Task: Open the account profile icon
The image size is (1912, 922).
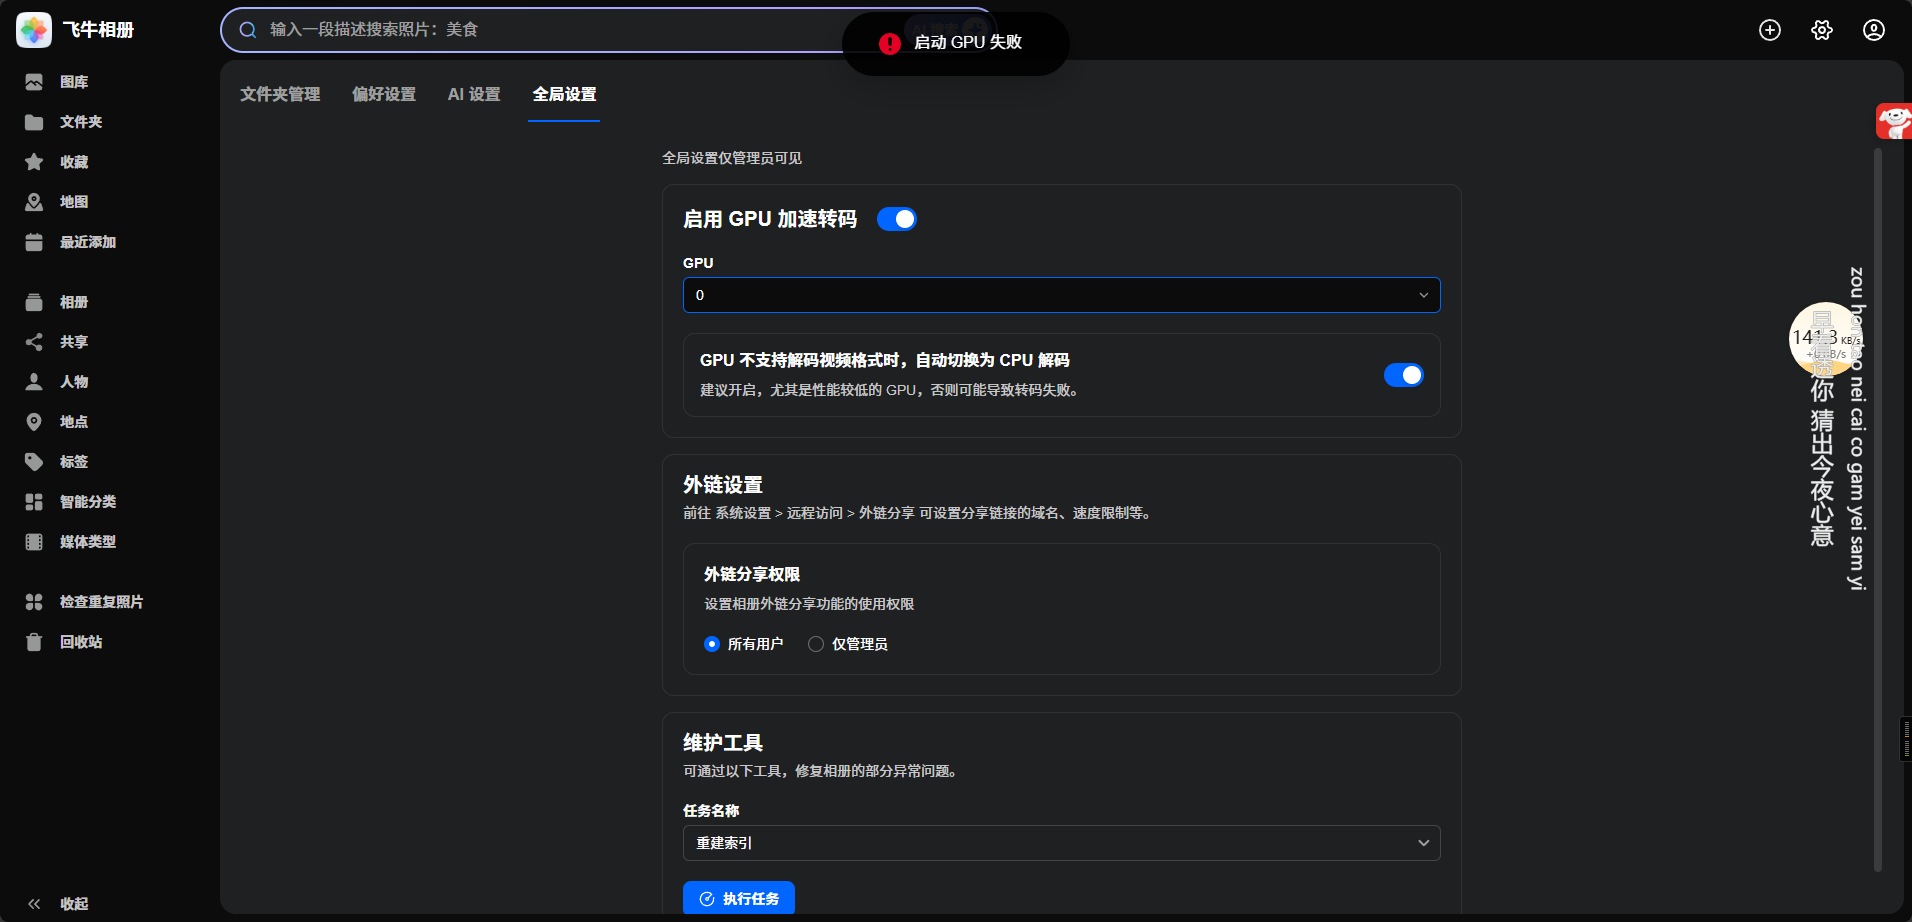Action: [x=1874, y=30]
